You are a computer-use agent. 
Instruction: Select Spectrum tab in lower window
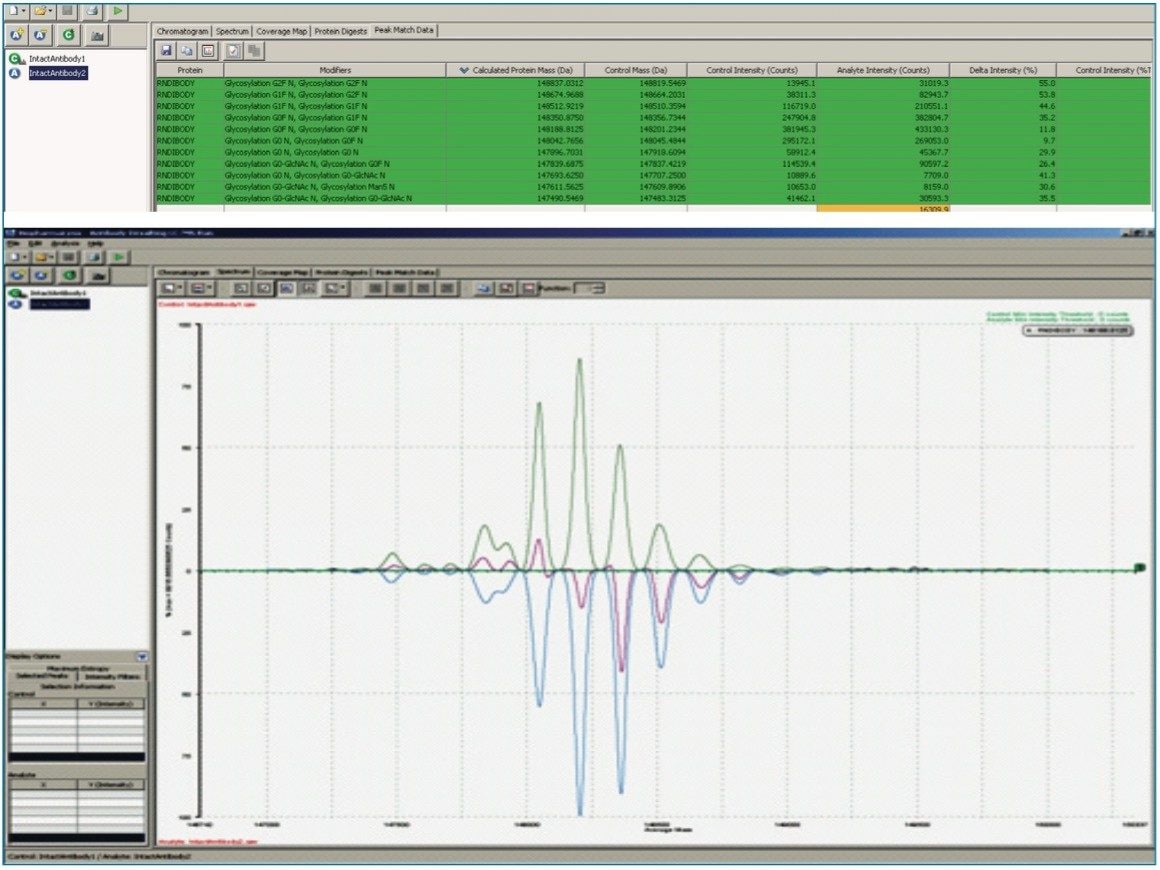point(233,272)
